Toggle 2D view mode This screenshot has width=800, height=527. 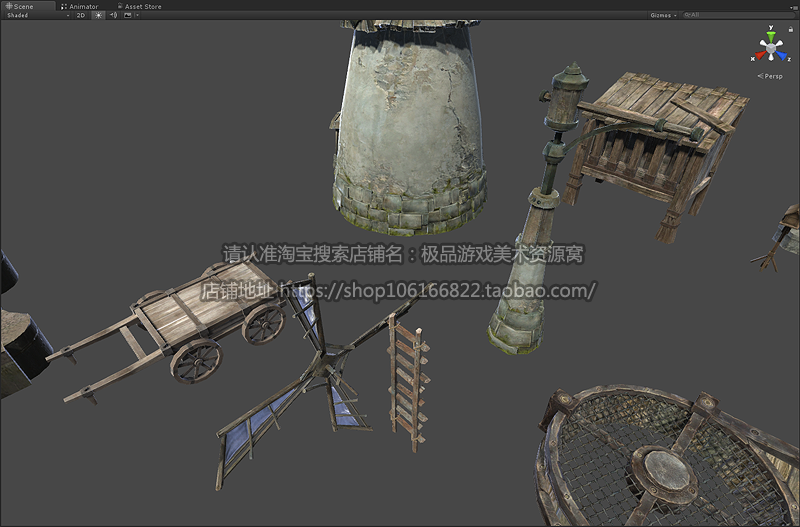click(81, 15)
